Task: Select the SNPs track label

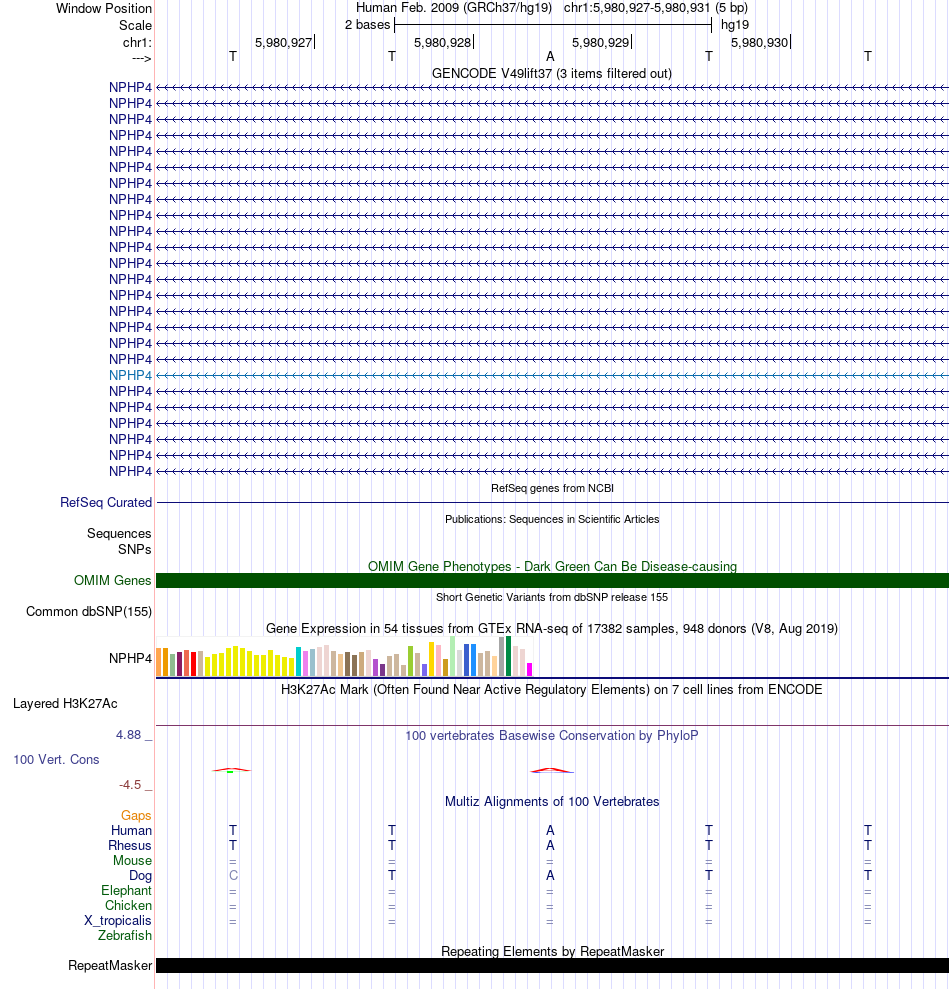Action: [134, 549]
